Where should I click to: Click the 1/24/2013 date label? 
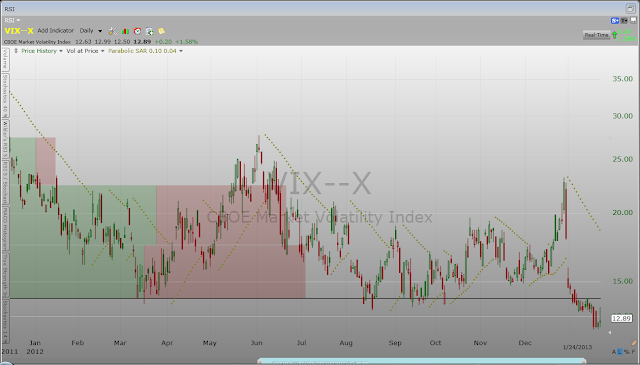coord(577,347)
